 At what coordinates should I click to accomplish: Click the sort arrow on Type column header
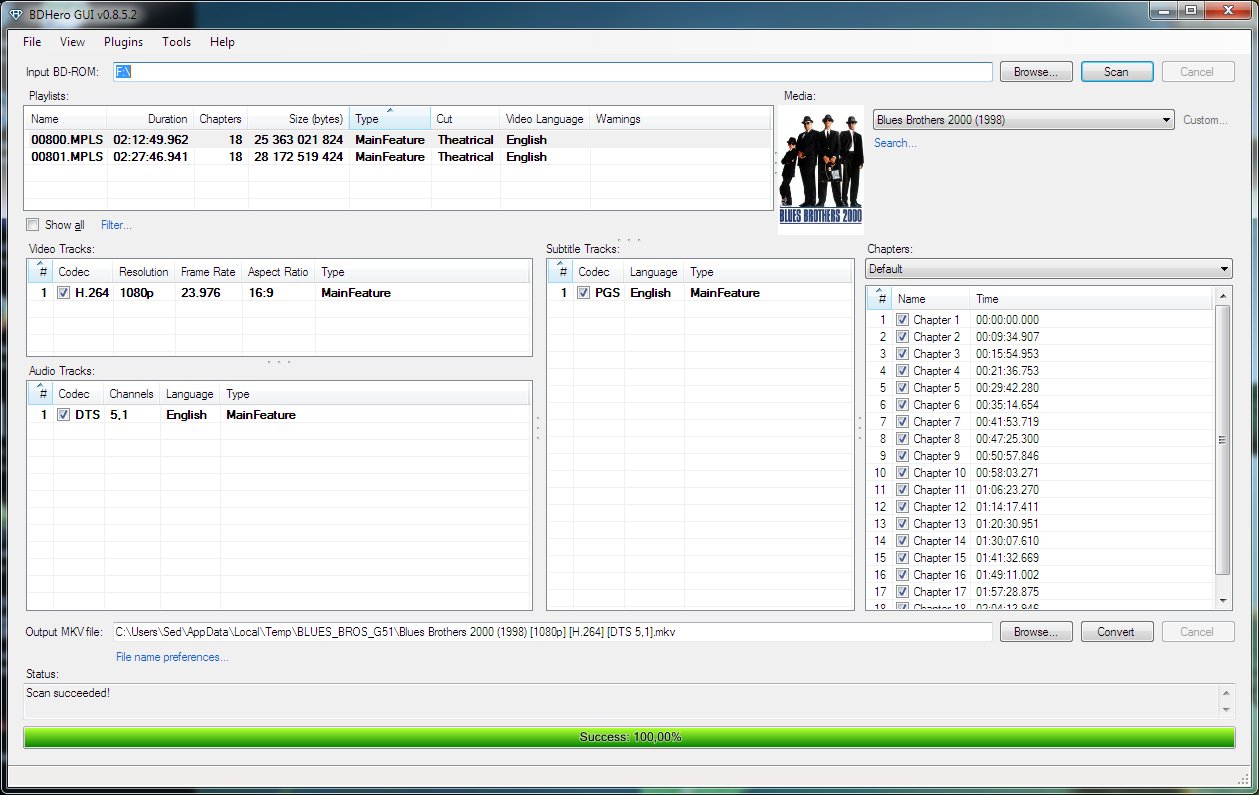pos(390,110)
